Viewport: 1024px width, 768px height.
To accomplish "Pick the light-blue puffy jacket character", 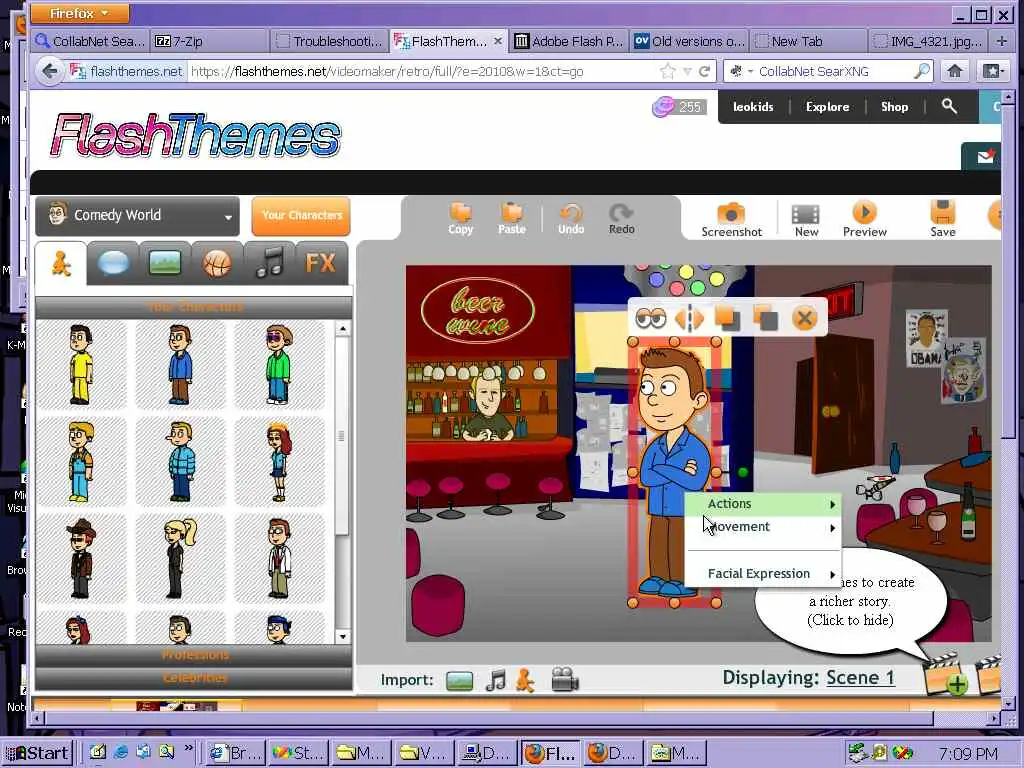I will coord(181,462).
